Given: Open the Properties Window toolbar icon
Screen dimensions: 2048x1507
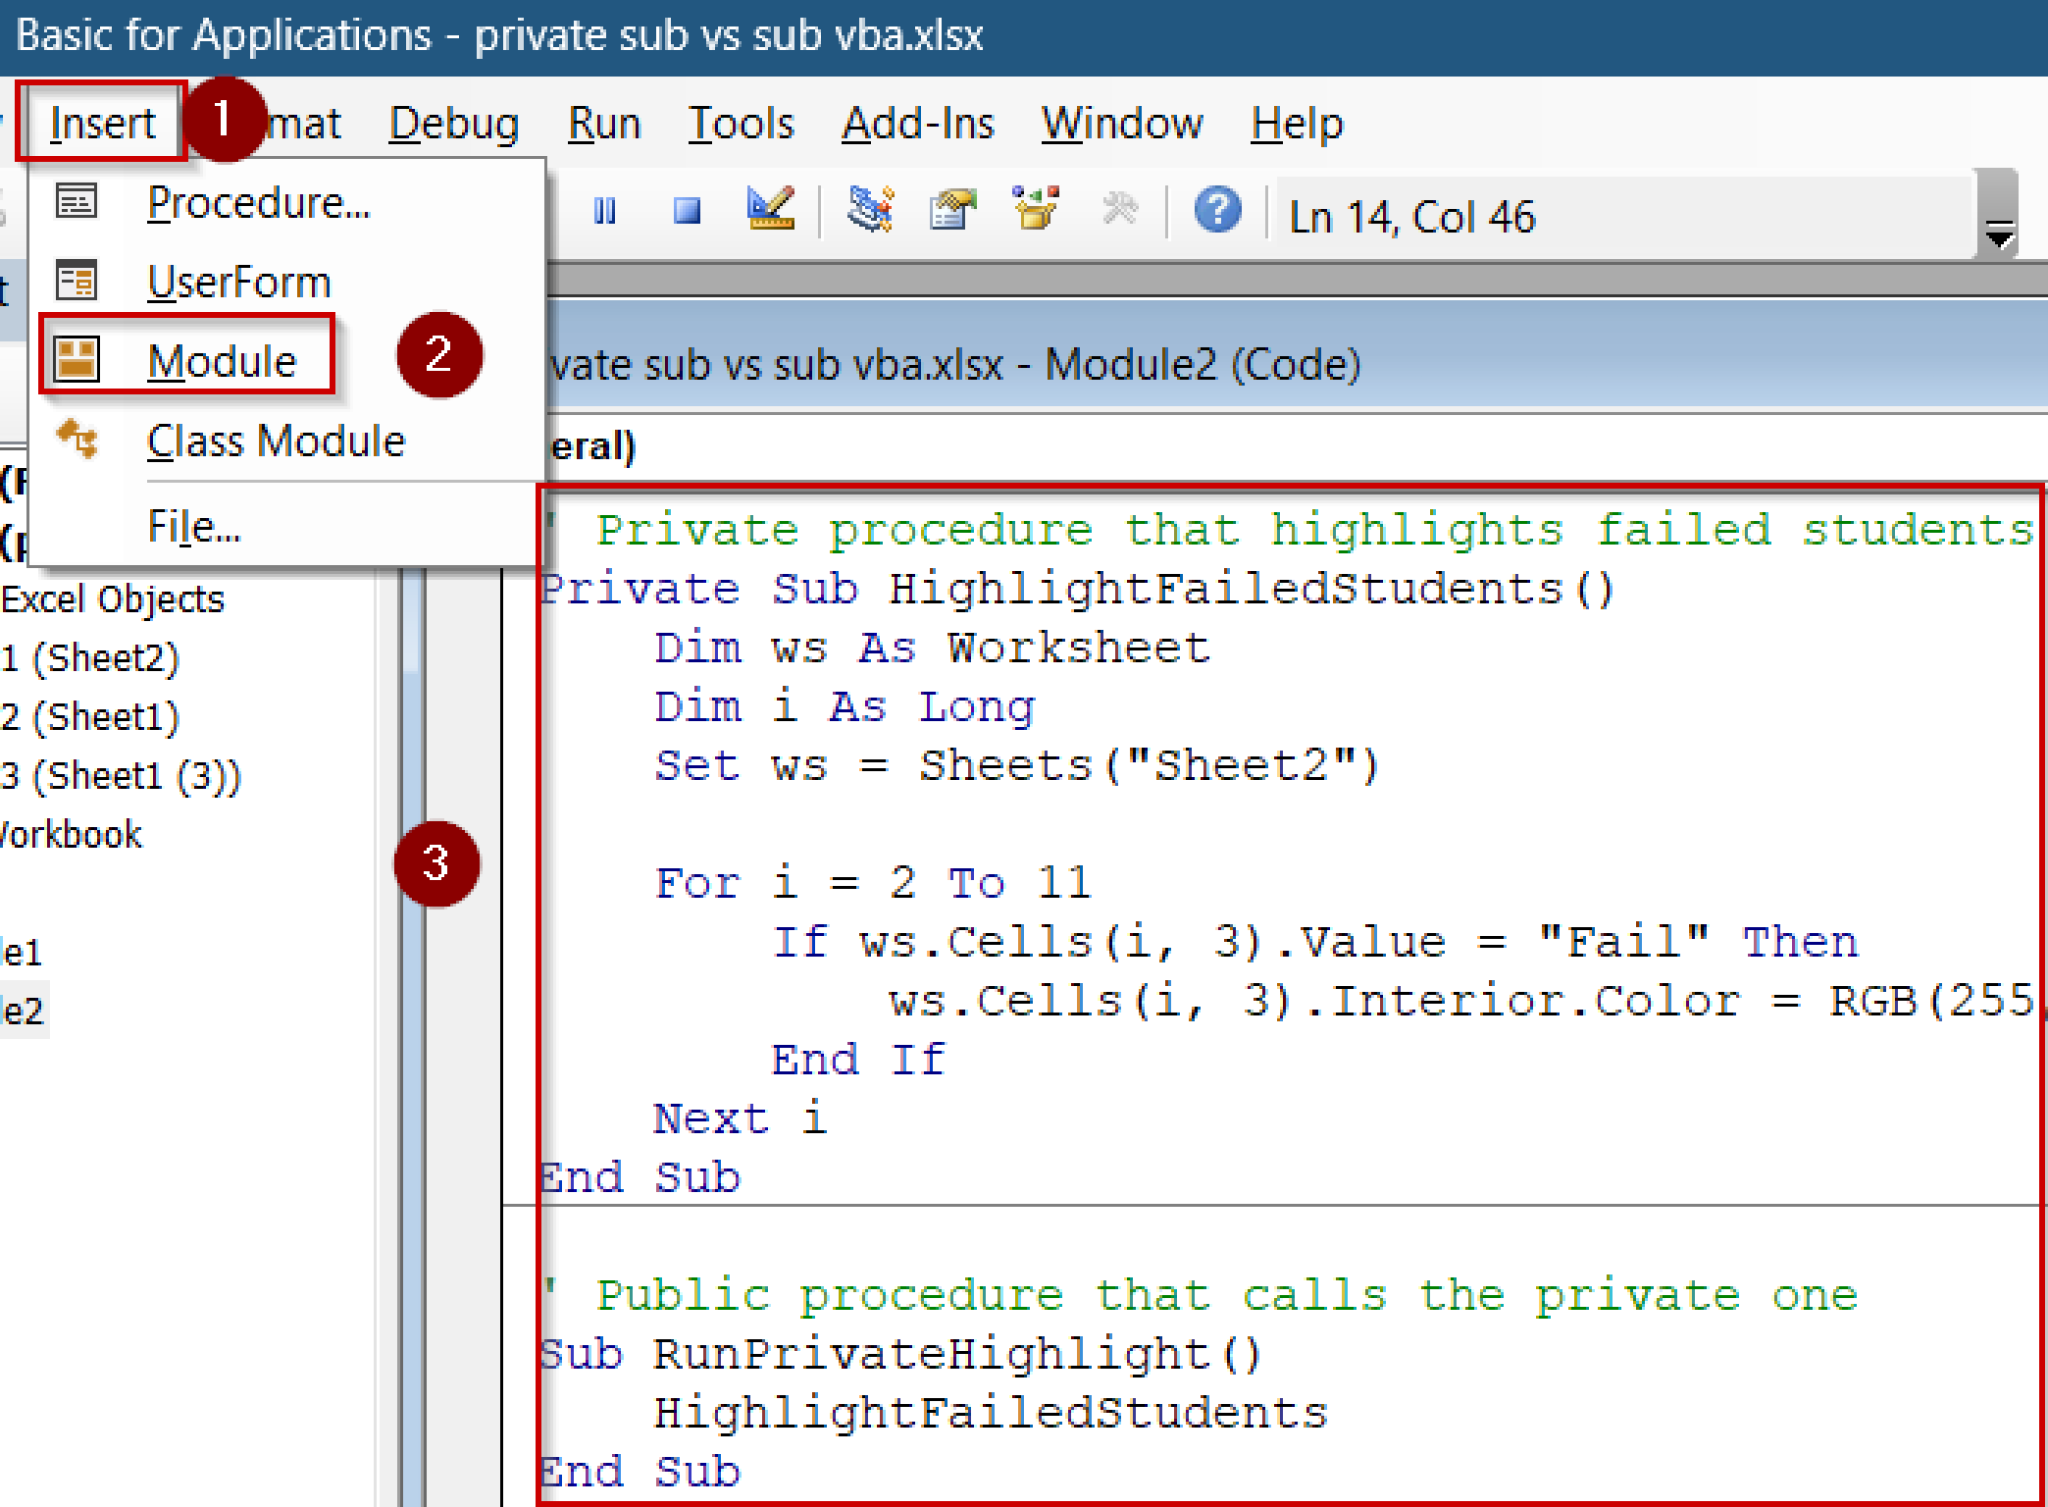Looking at the screenshot, I should (x=952, y=208).
